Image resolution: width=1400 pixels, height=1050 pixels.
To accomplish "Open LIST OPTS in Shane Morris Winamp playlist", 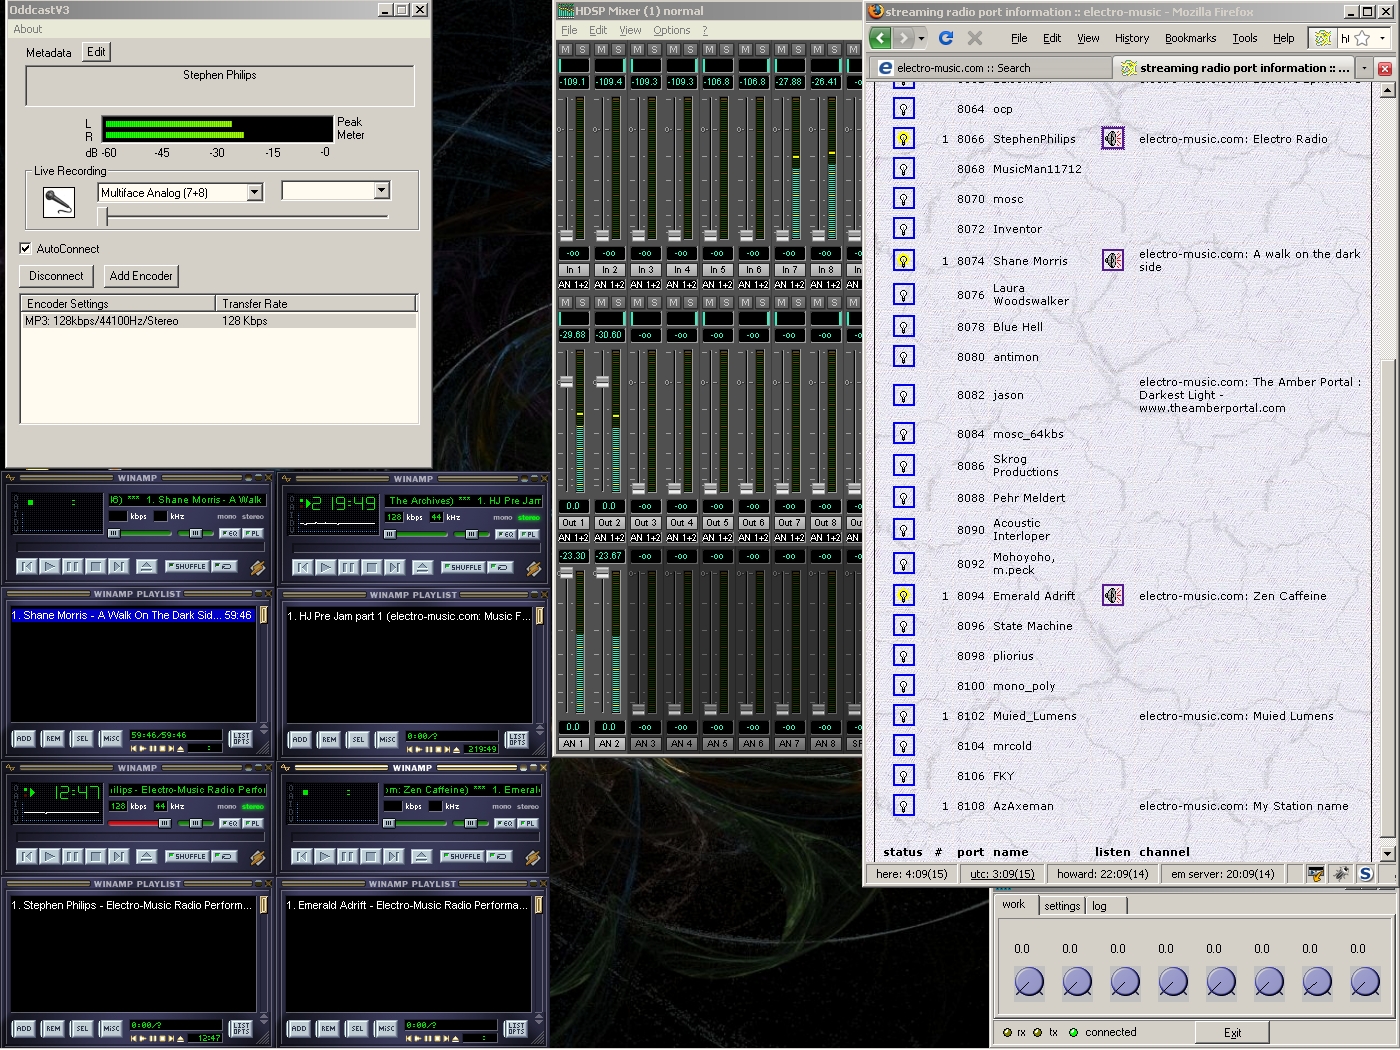I will point(241,739).
